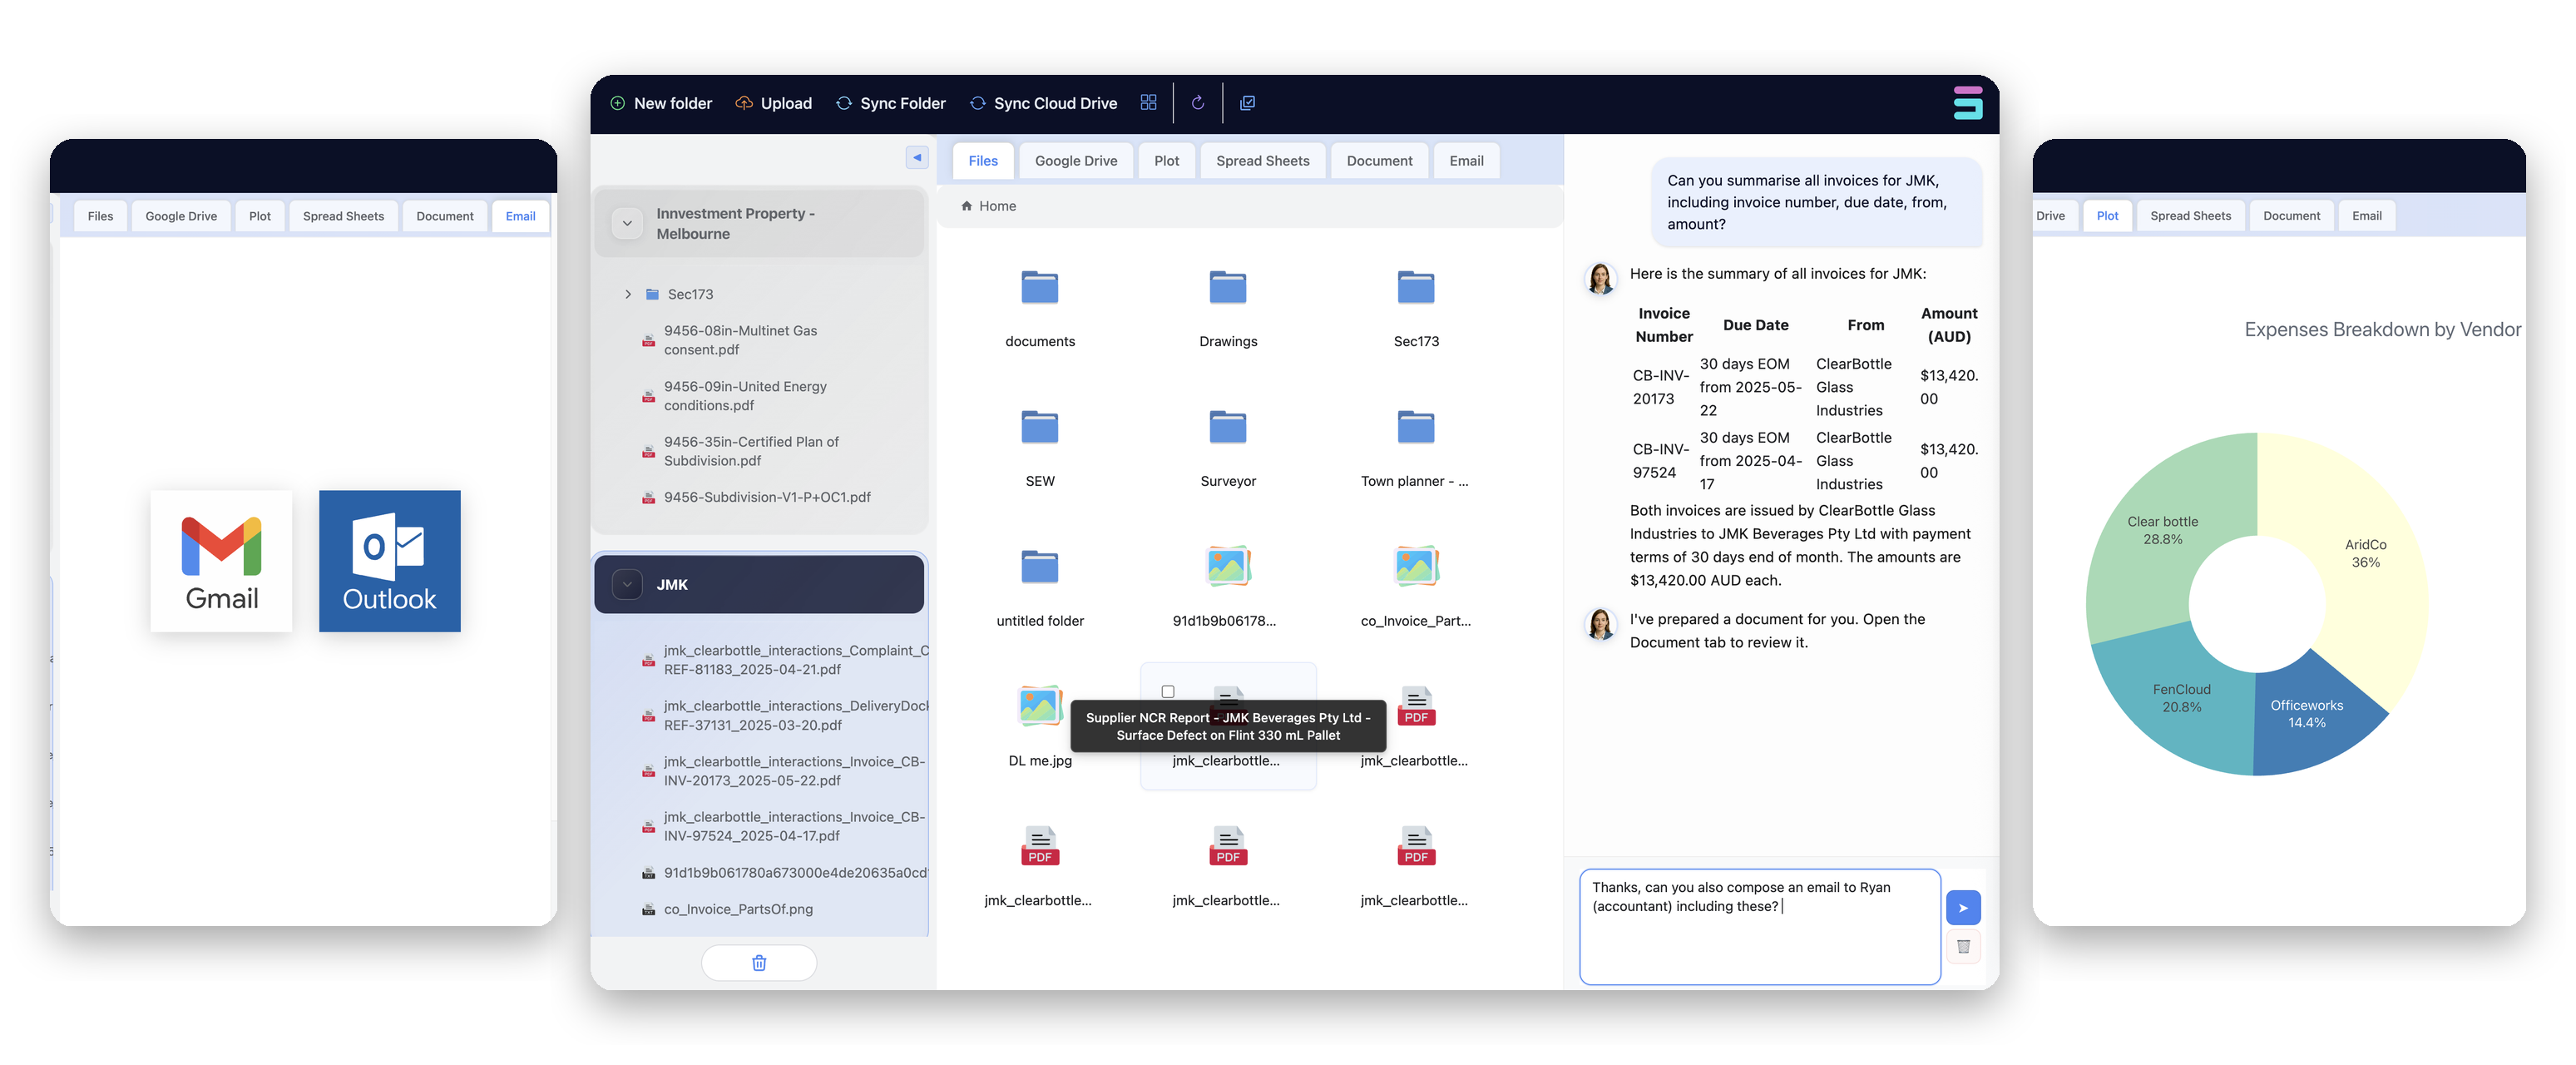Click the app logo in the top corner
Screen dimensions: 2576x1065
(1967, 102)
